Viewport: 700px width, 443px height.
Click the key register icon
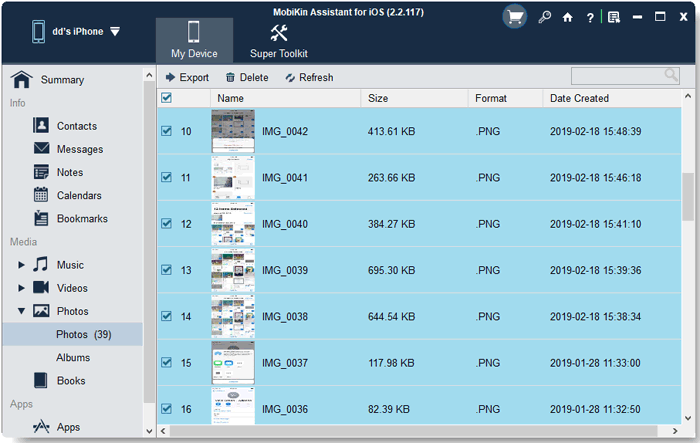click(x=544, y=17)
